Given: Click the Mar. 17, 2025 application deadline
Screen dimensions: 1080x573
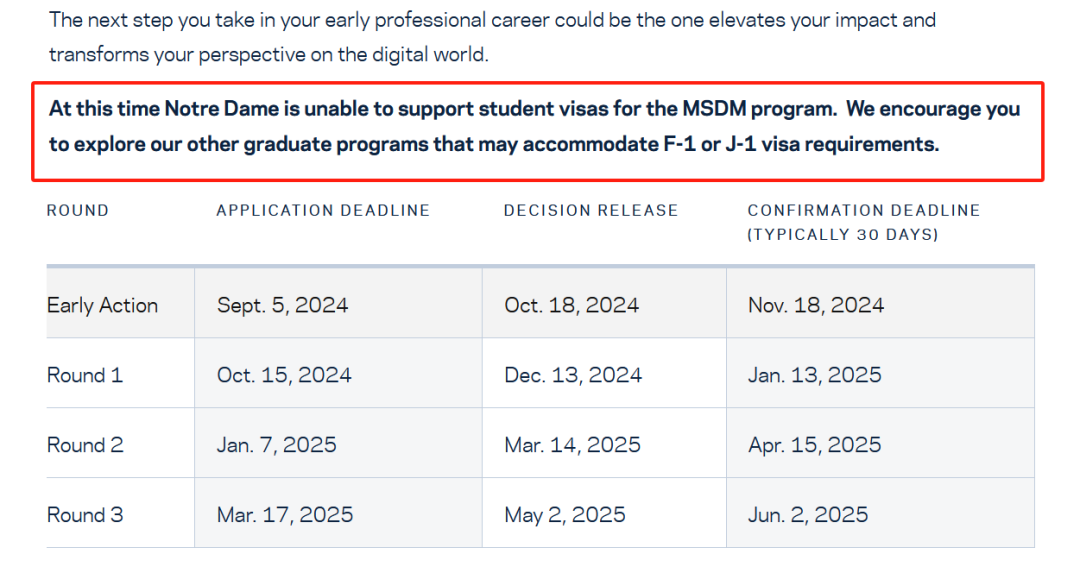Looking at the screenshot, I should [x=284, y=515].
